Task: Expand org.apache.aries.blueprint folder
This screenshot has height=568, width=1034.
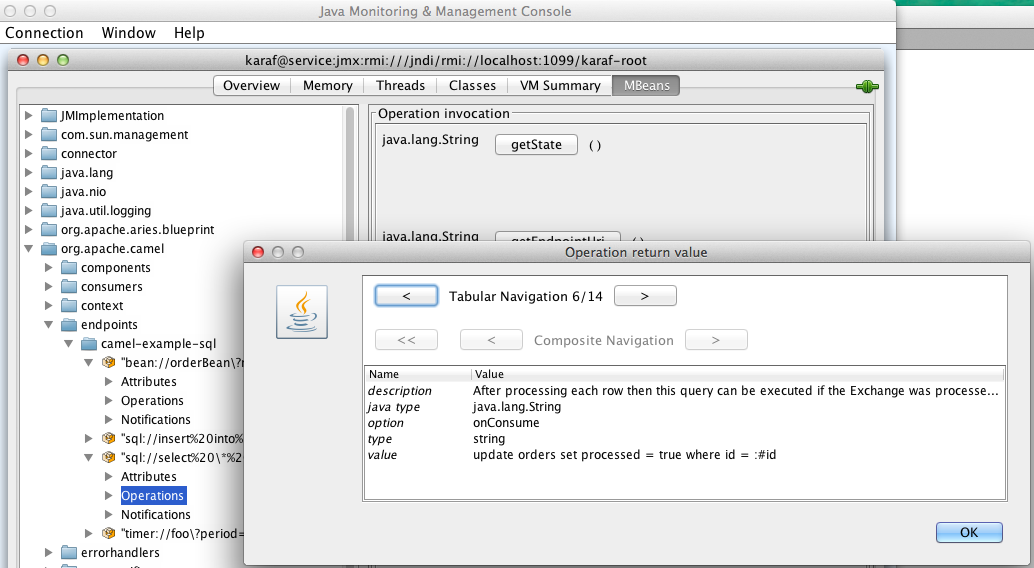Action: click(28, 230)
